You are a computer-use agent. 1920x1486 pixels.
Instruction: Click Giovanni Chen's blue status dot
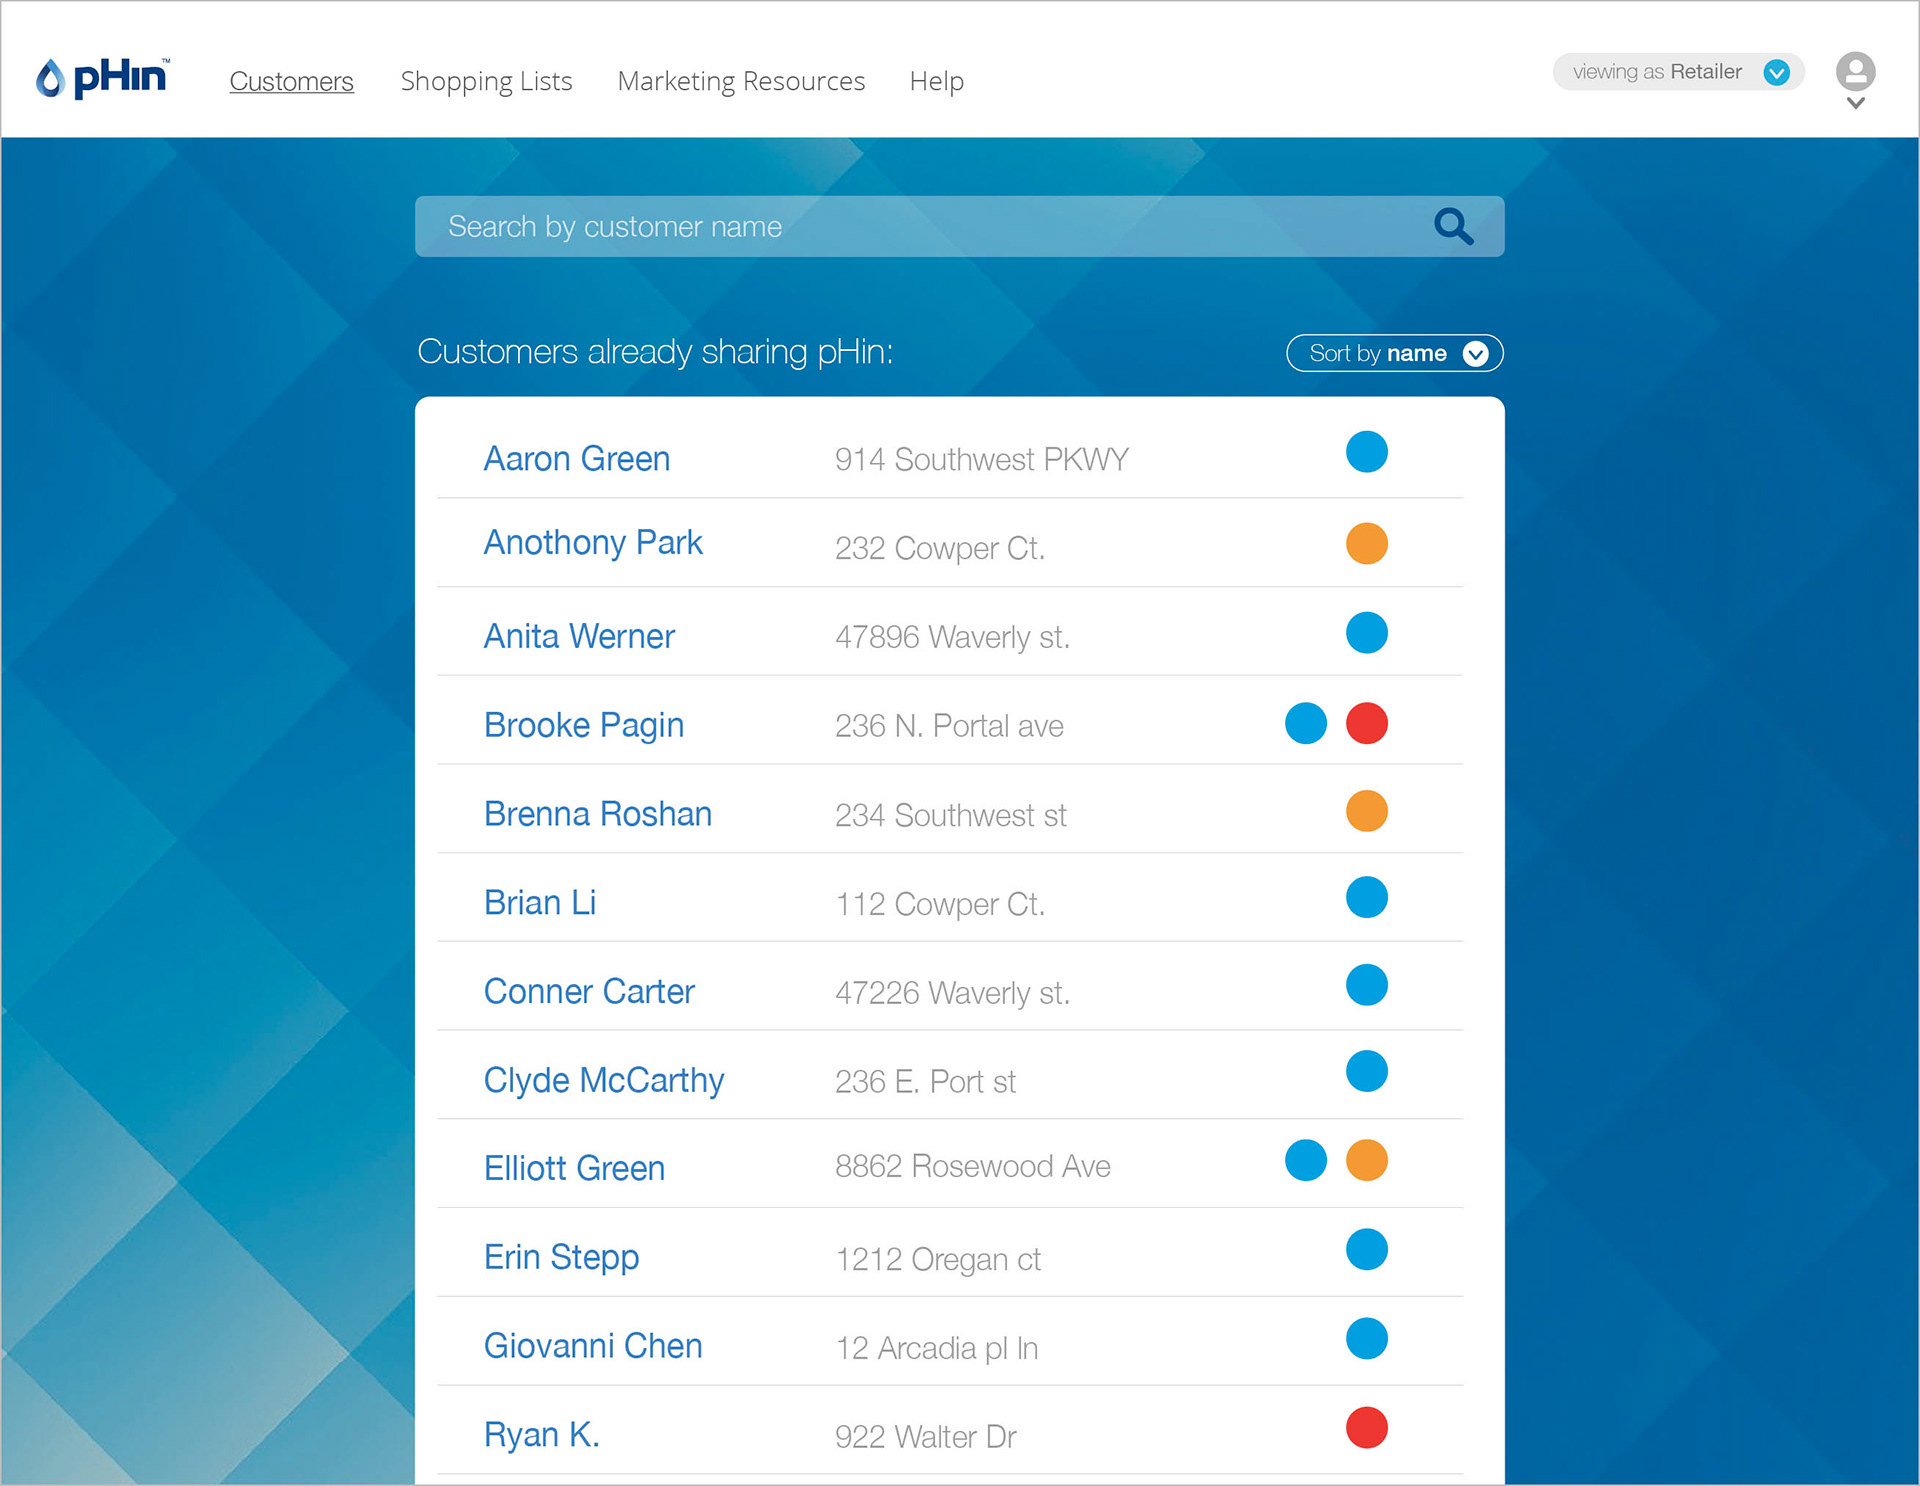[1366, 1339]
